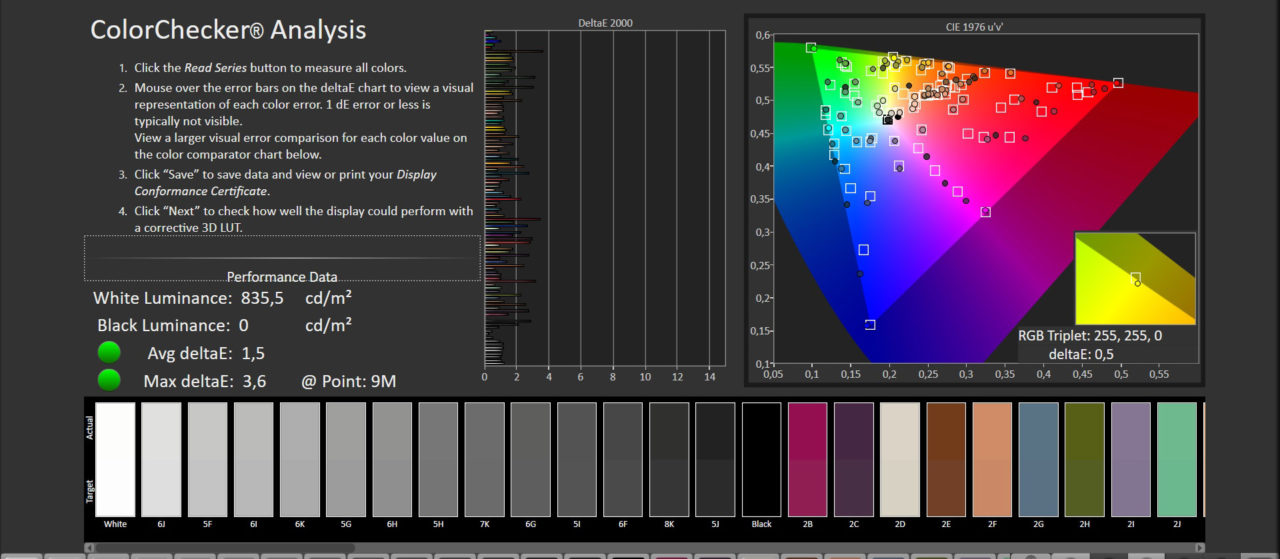Click the CIE 1976 u'v' chart title
Image resolution: width=1280 pixels, height=559 pixels.
click(974, 26)
